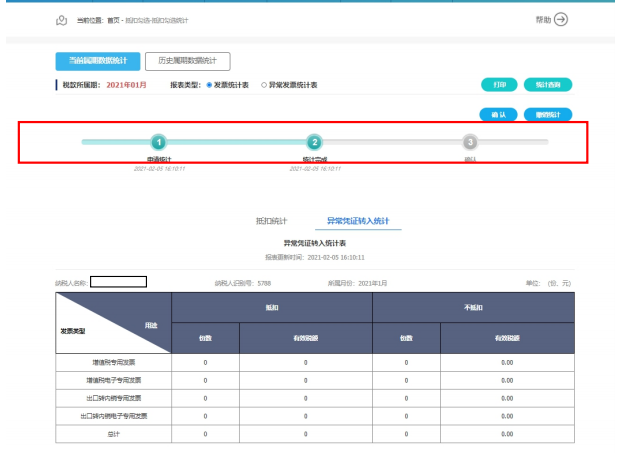Click the taxpayer ID number 5788

[264, 283]
